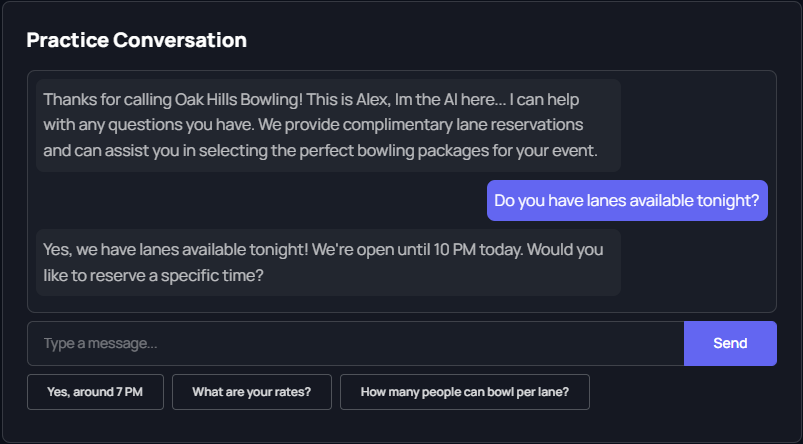
Task: Click the "Practice Conversation" heading
Action: pos(136,41)
